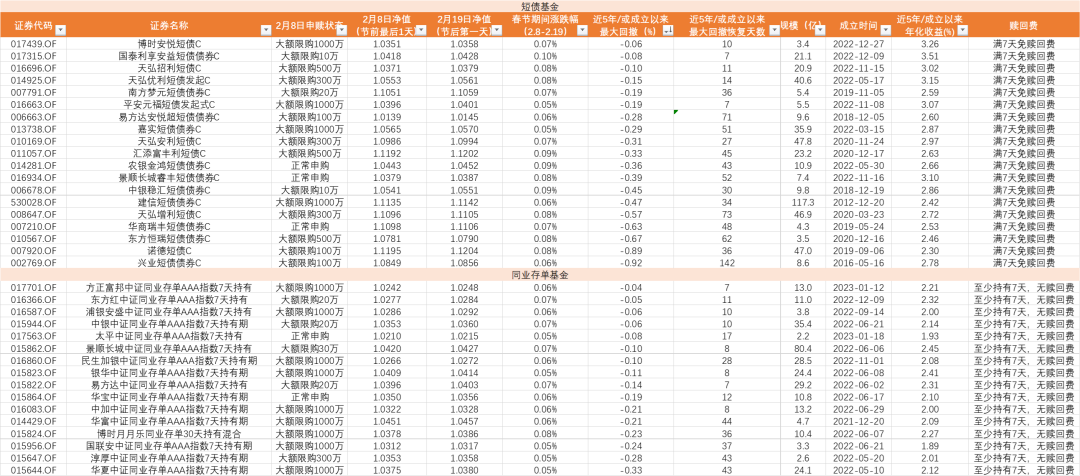Select 大额限购30万 in the 景顺长城中证同业存单 row

pyautogui.click(x=309, y=348)
